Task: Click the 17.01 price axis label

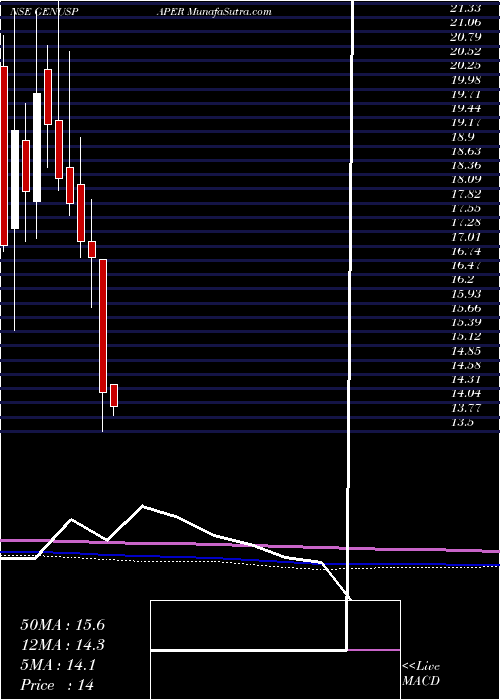Action: (465, 236)
